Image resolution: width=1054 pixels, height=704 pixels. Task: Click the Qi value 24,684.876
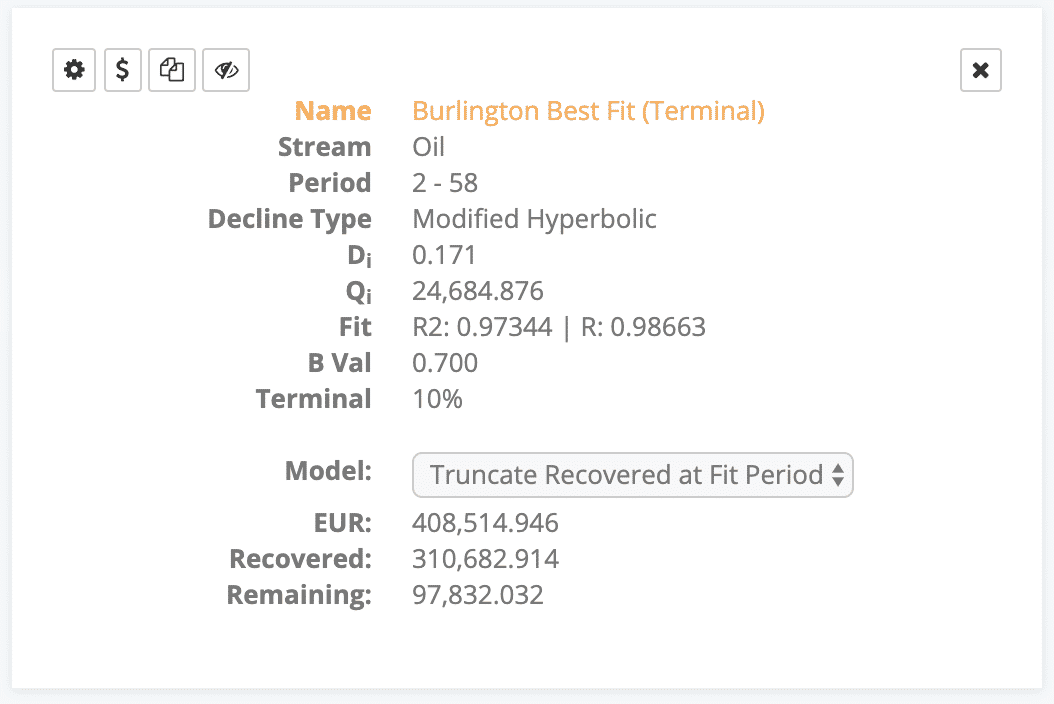pyautogui.click(x=478, y=291)
